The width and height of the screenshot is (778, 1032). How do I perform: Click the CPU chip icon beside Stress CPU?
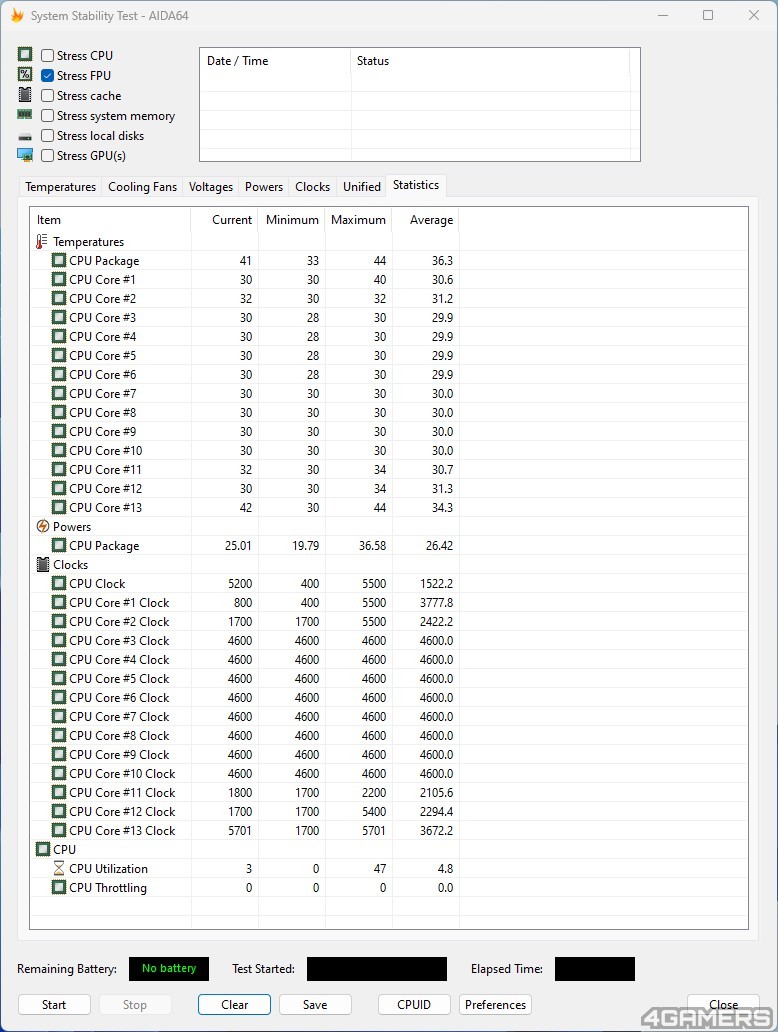25,54
